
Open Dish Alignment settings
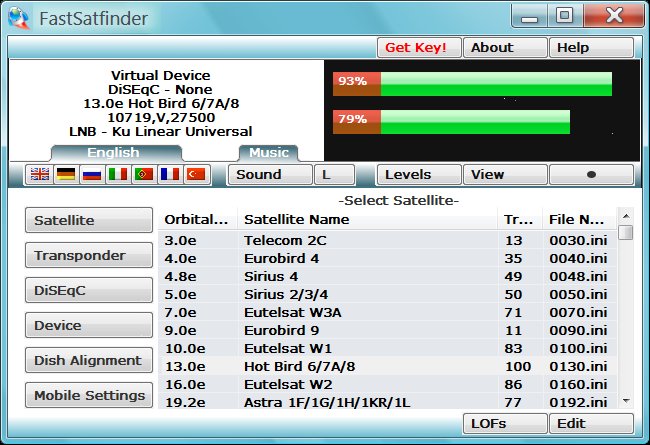click(x=89, y=360)
